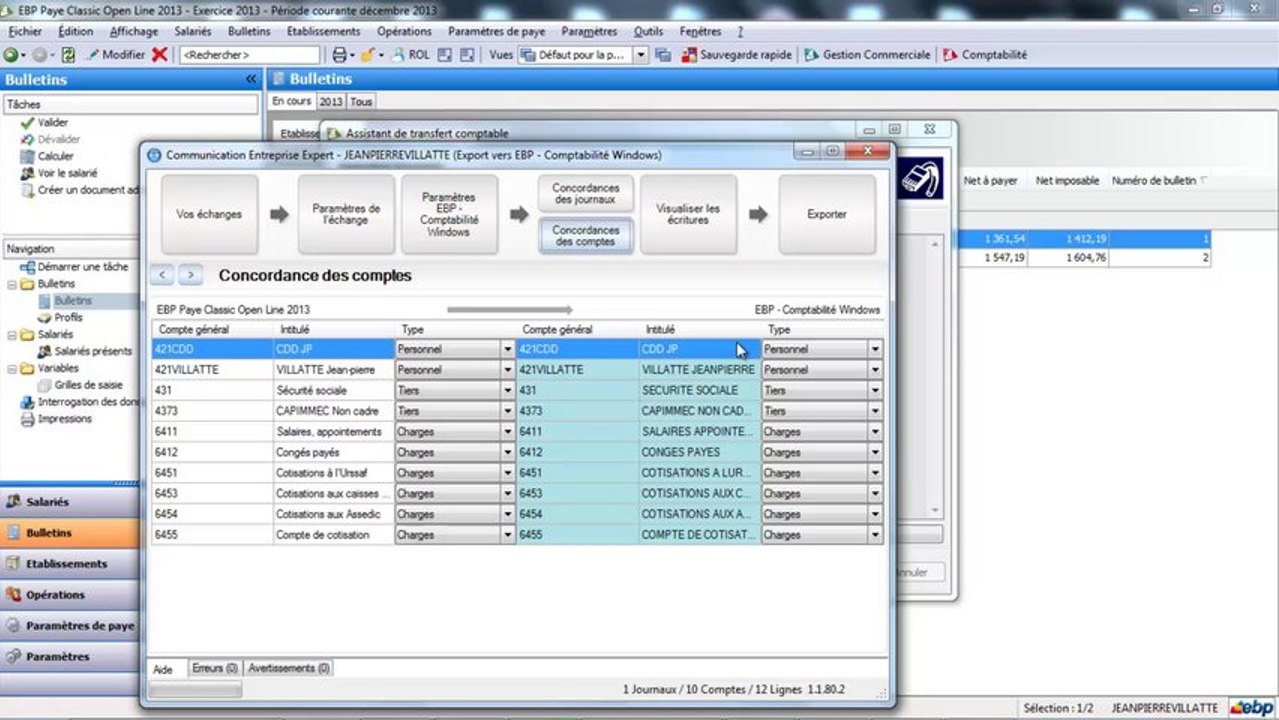Viewport: 1279px width, 720px height.
Task: Click the Calculer task in Tâches panel
Action: click(47, 156)
